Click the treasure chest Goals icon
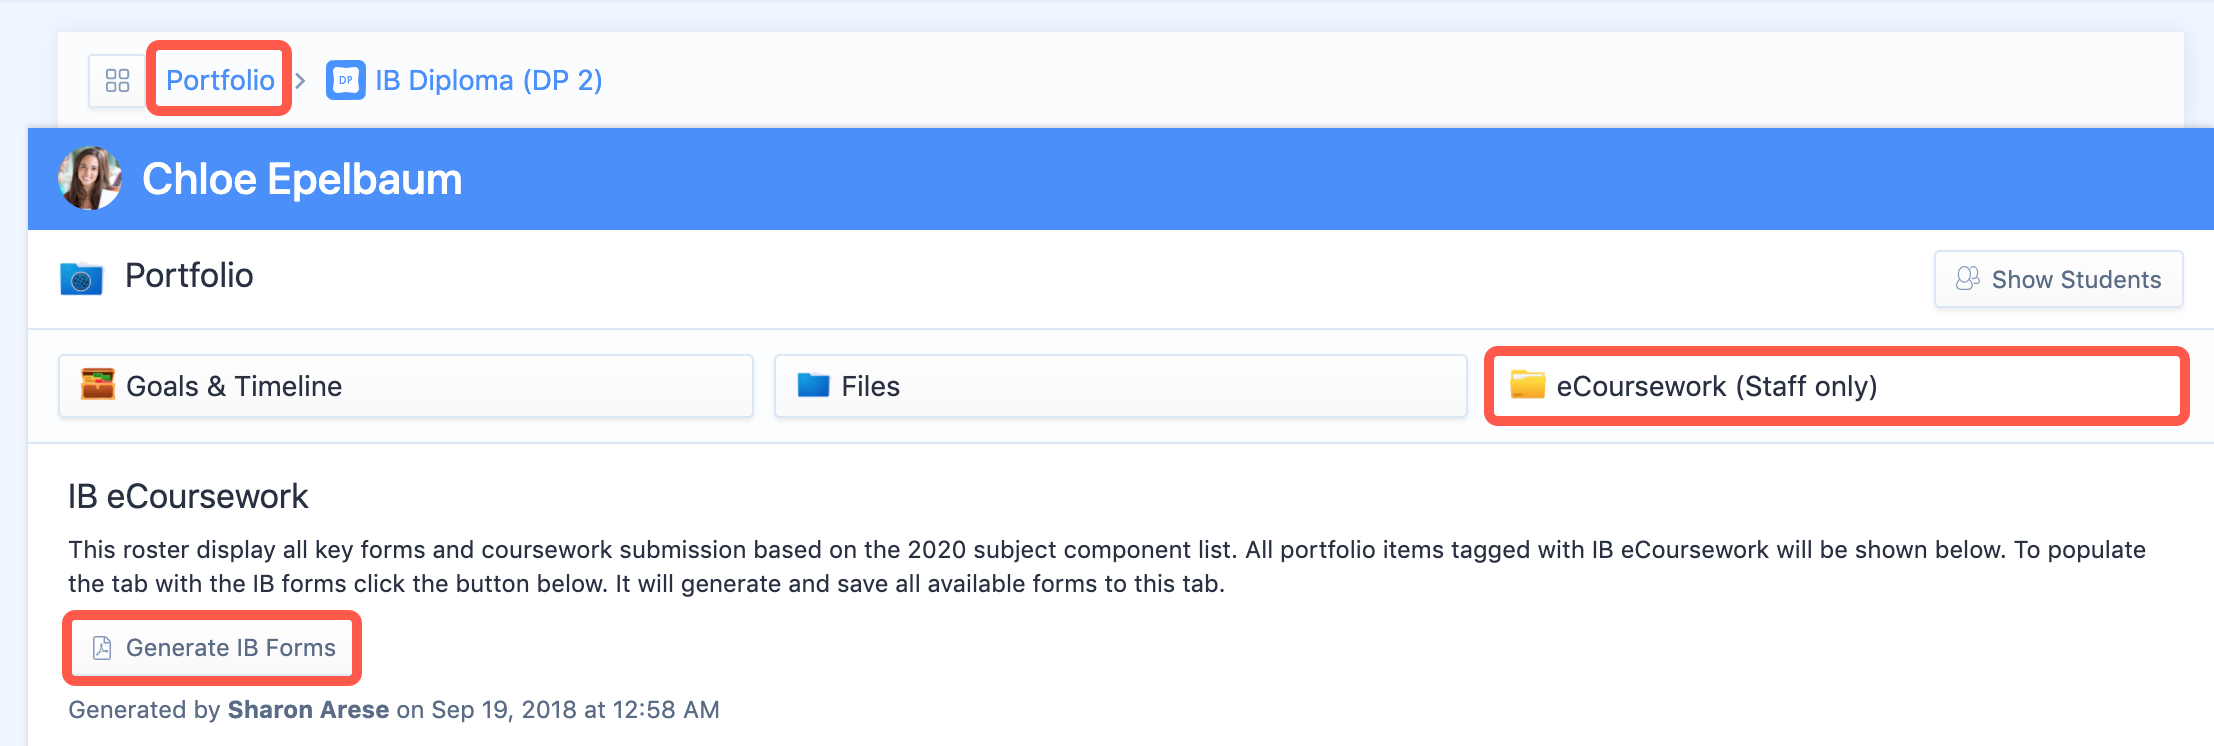Viewport: 2214px width, 746px height. 98,384
